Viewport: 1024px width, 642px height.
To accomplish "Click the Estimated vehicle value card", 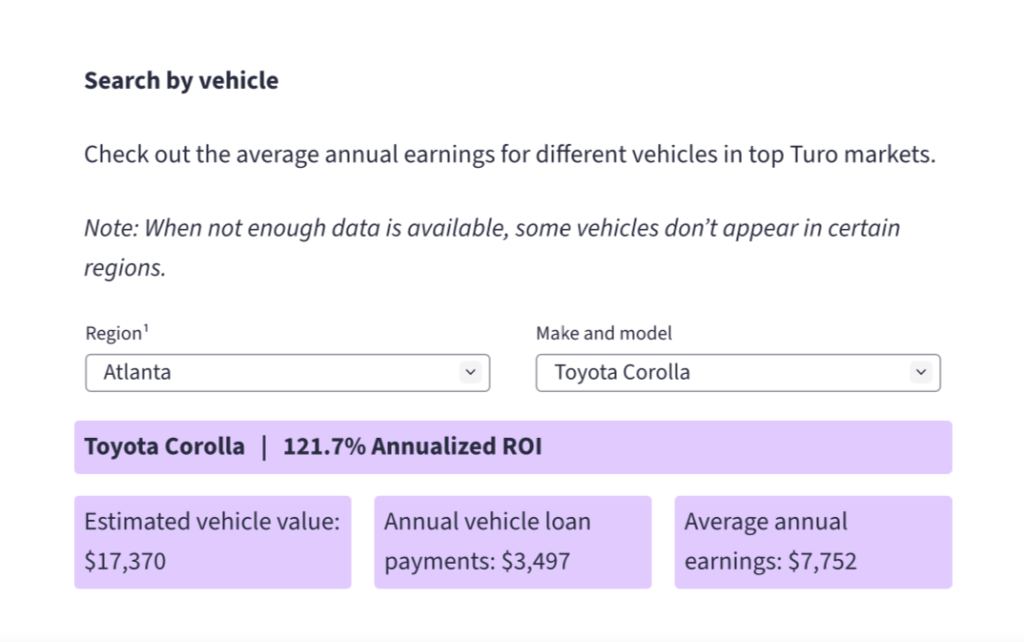I will click(212, 541).
